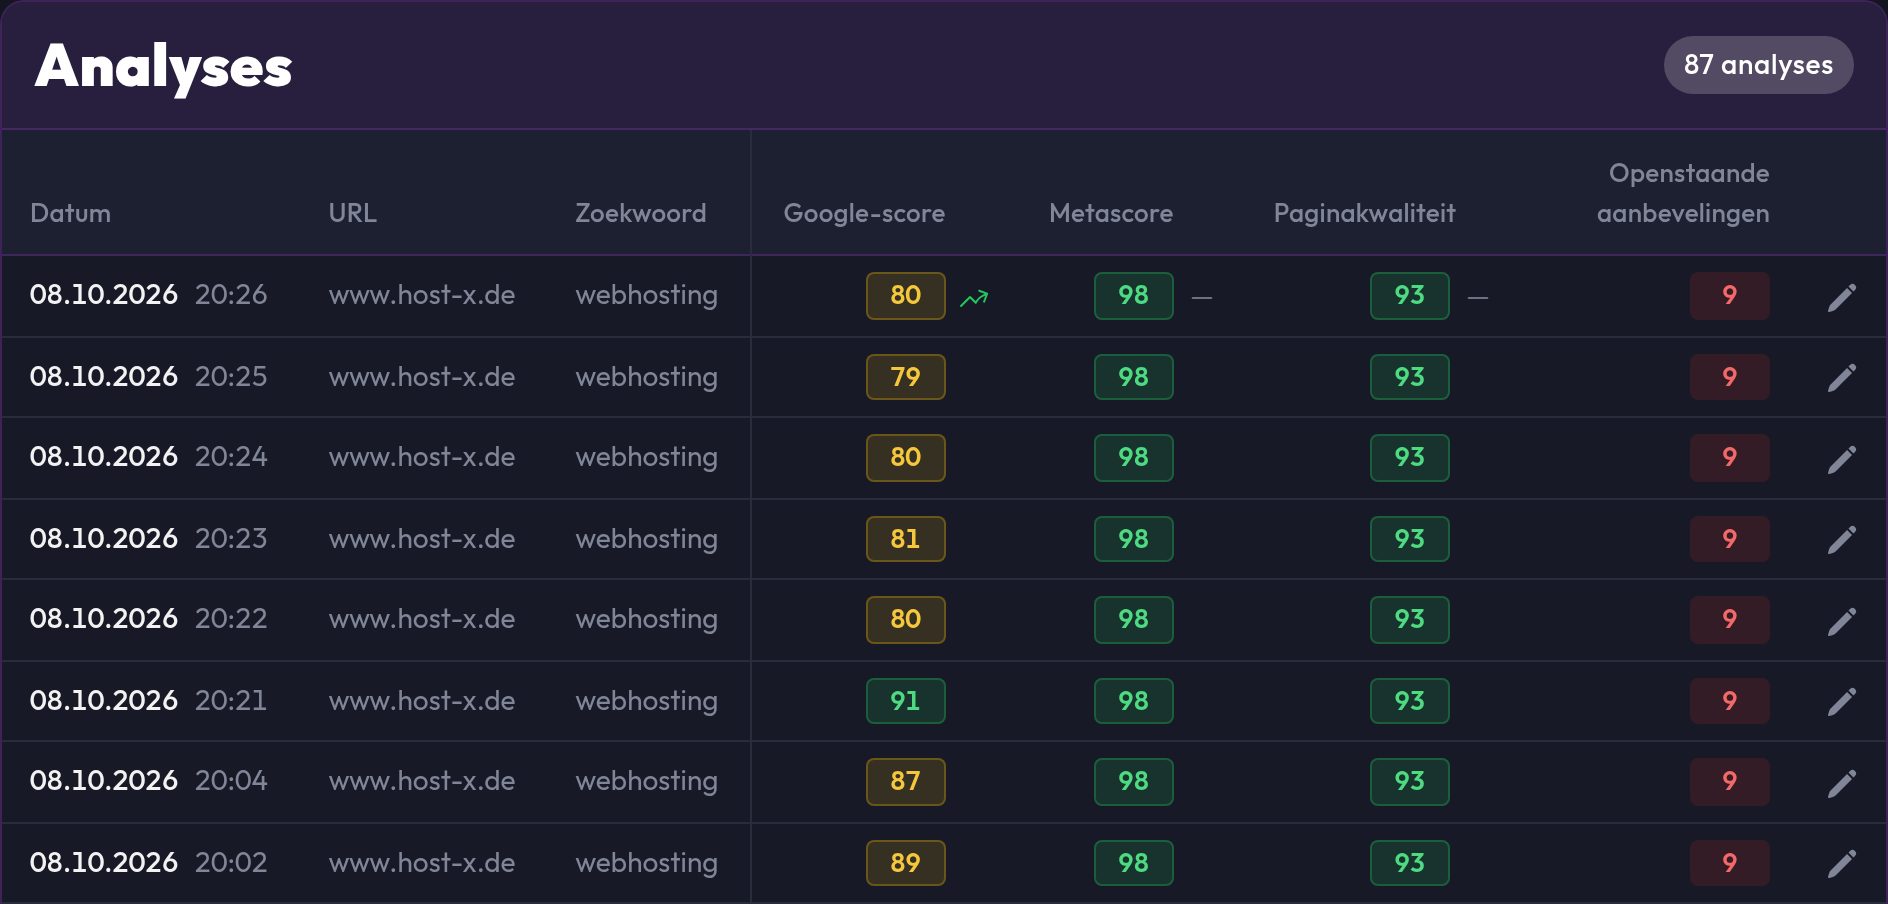Click the 08.10.2026 20:21 date cell
This screenshot has height=904, width=1888.
[149, 701]
